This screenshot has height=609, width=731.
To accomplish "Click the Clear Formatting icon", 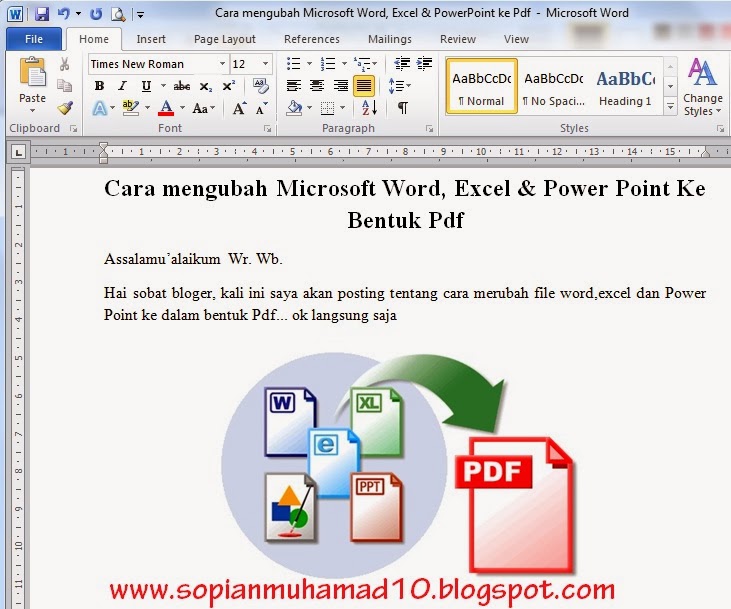I will [x=261, y=86].
